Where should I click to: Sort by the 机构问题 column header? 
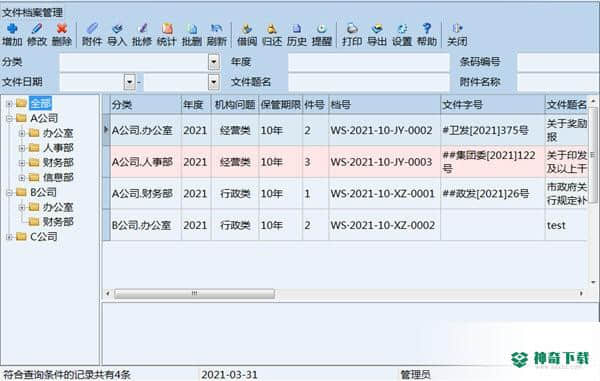pos(235,104)
